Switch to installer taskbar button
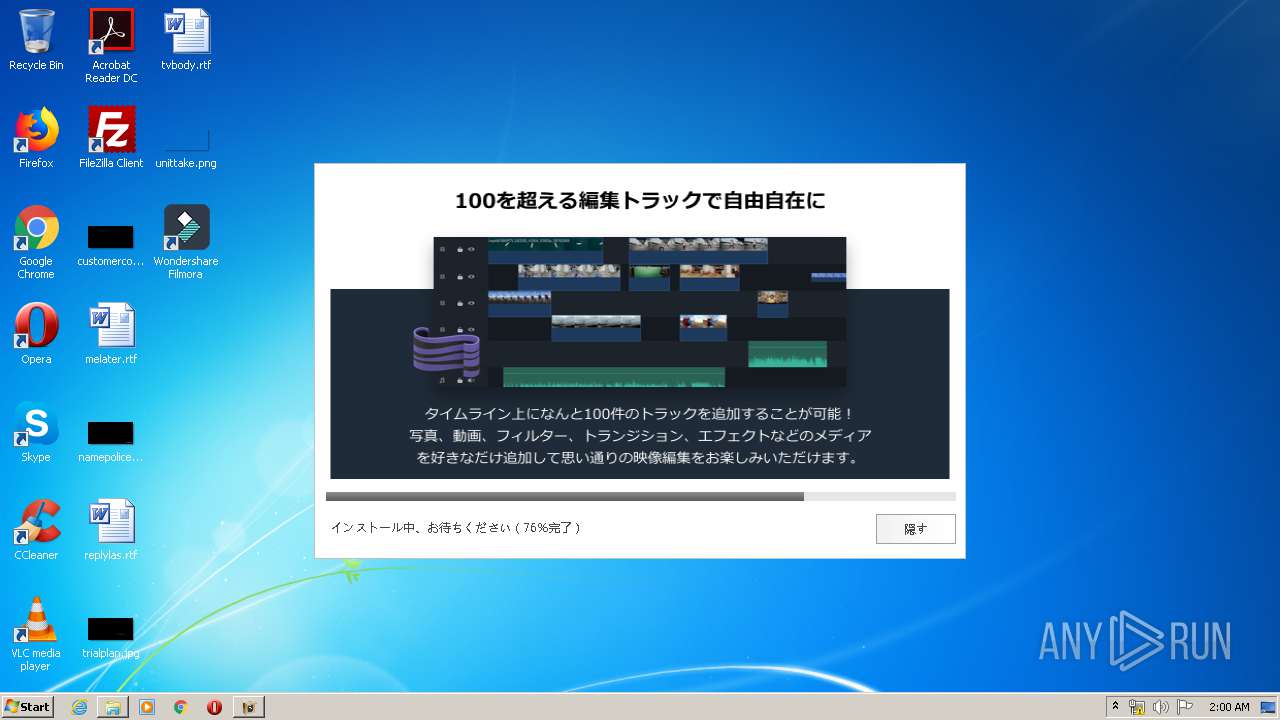Screen dimensions: 1280x720 pos(249,707)
